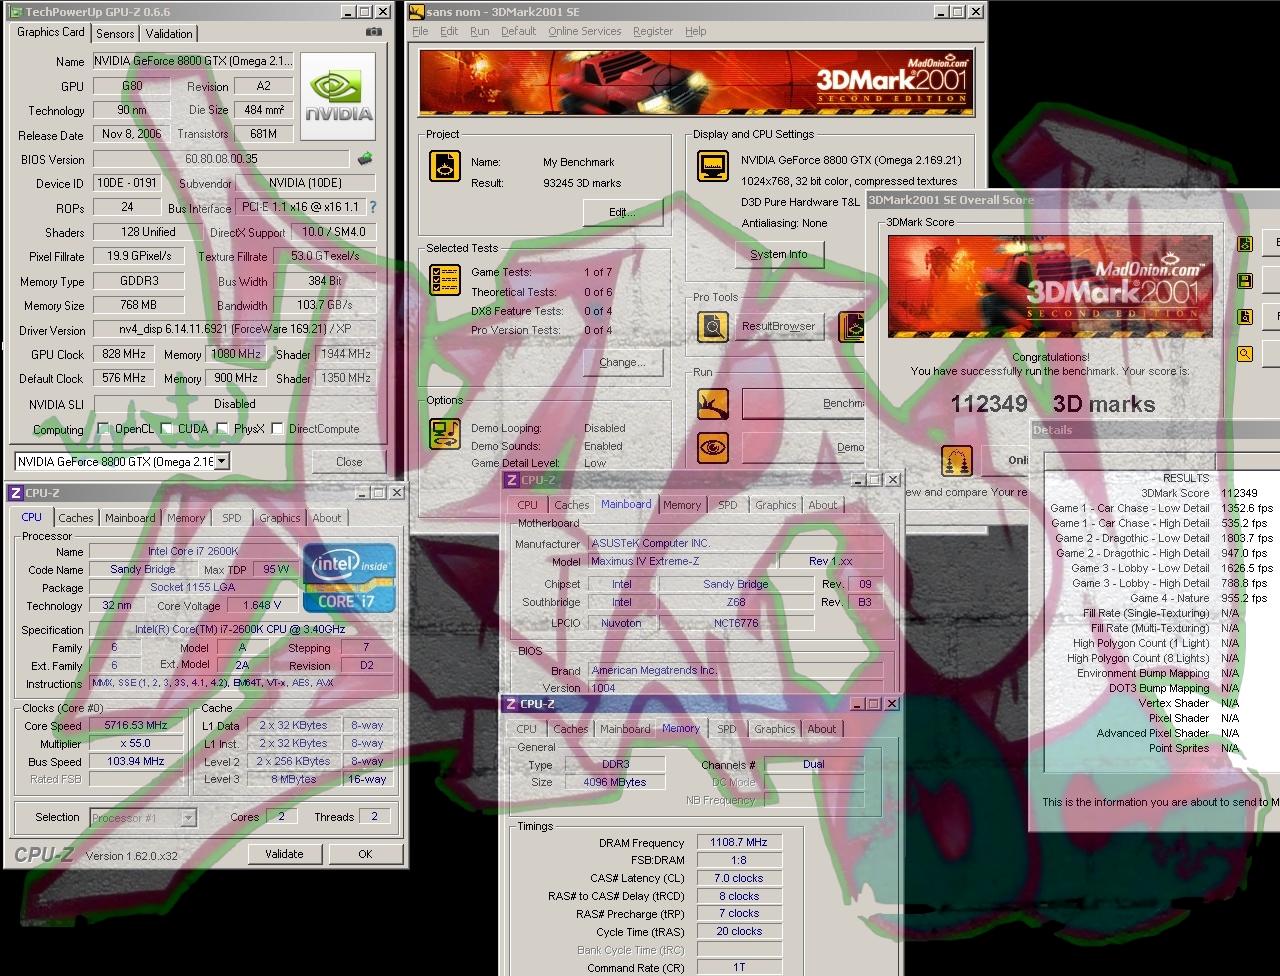Click the 3DMark2001 SE title bar icon
Image resolution: width=1280 pixels, height=976 pixels.
point(417,12)
